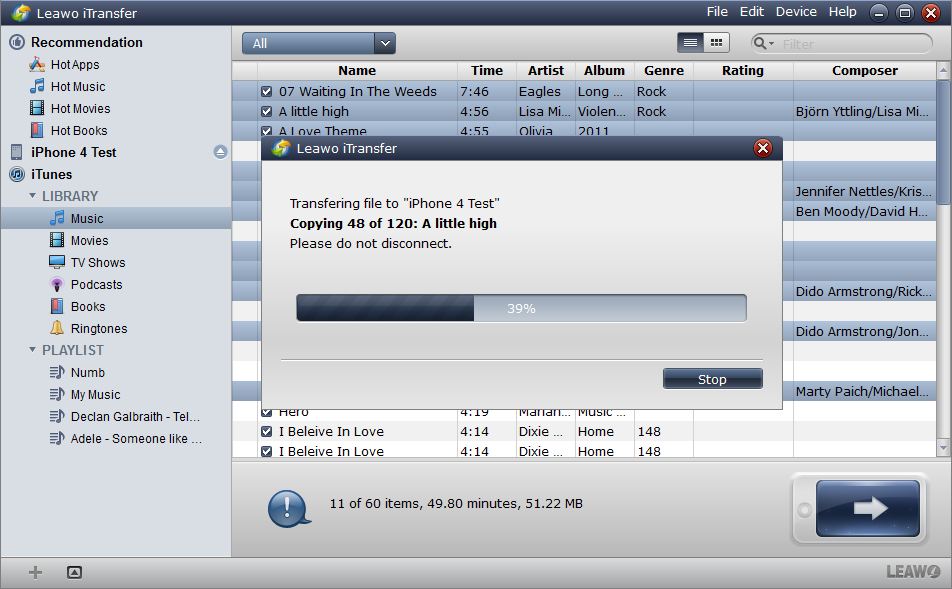Click the blue transfer arrow button
Screen dimensions: 952x589
pyautogui.click(x=868, y=508)
